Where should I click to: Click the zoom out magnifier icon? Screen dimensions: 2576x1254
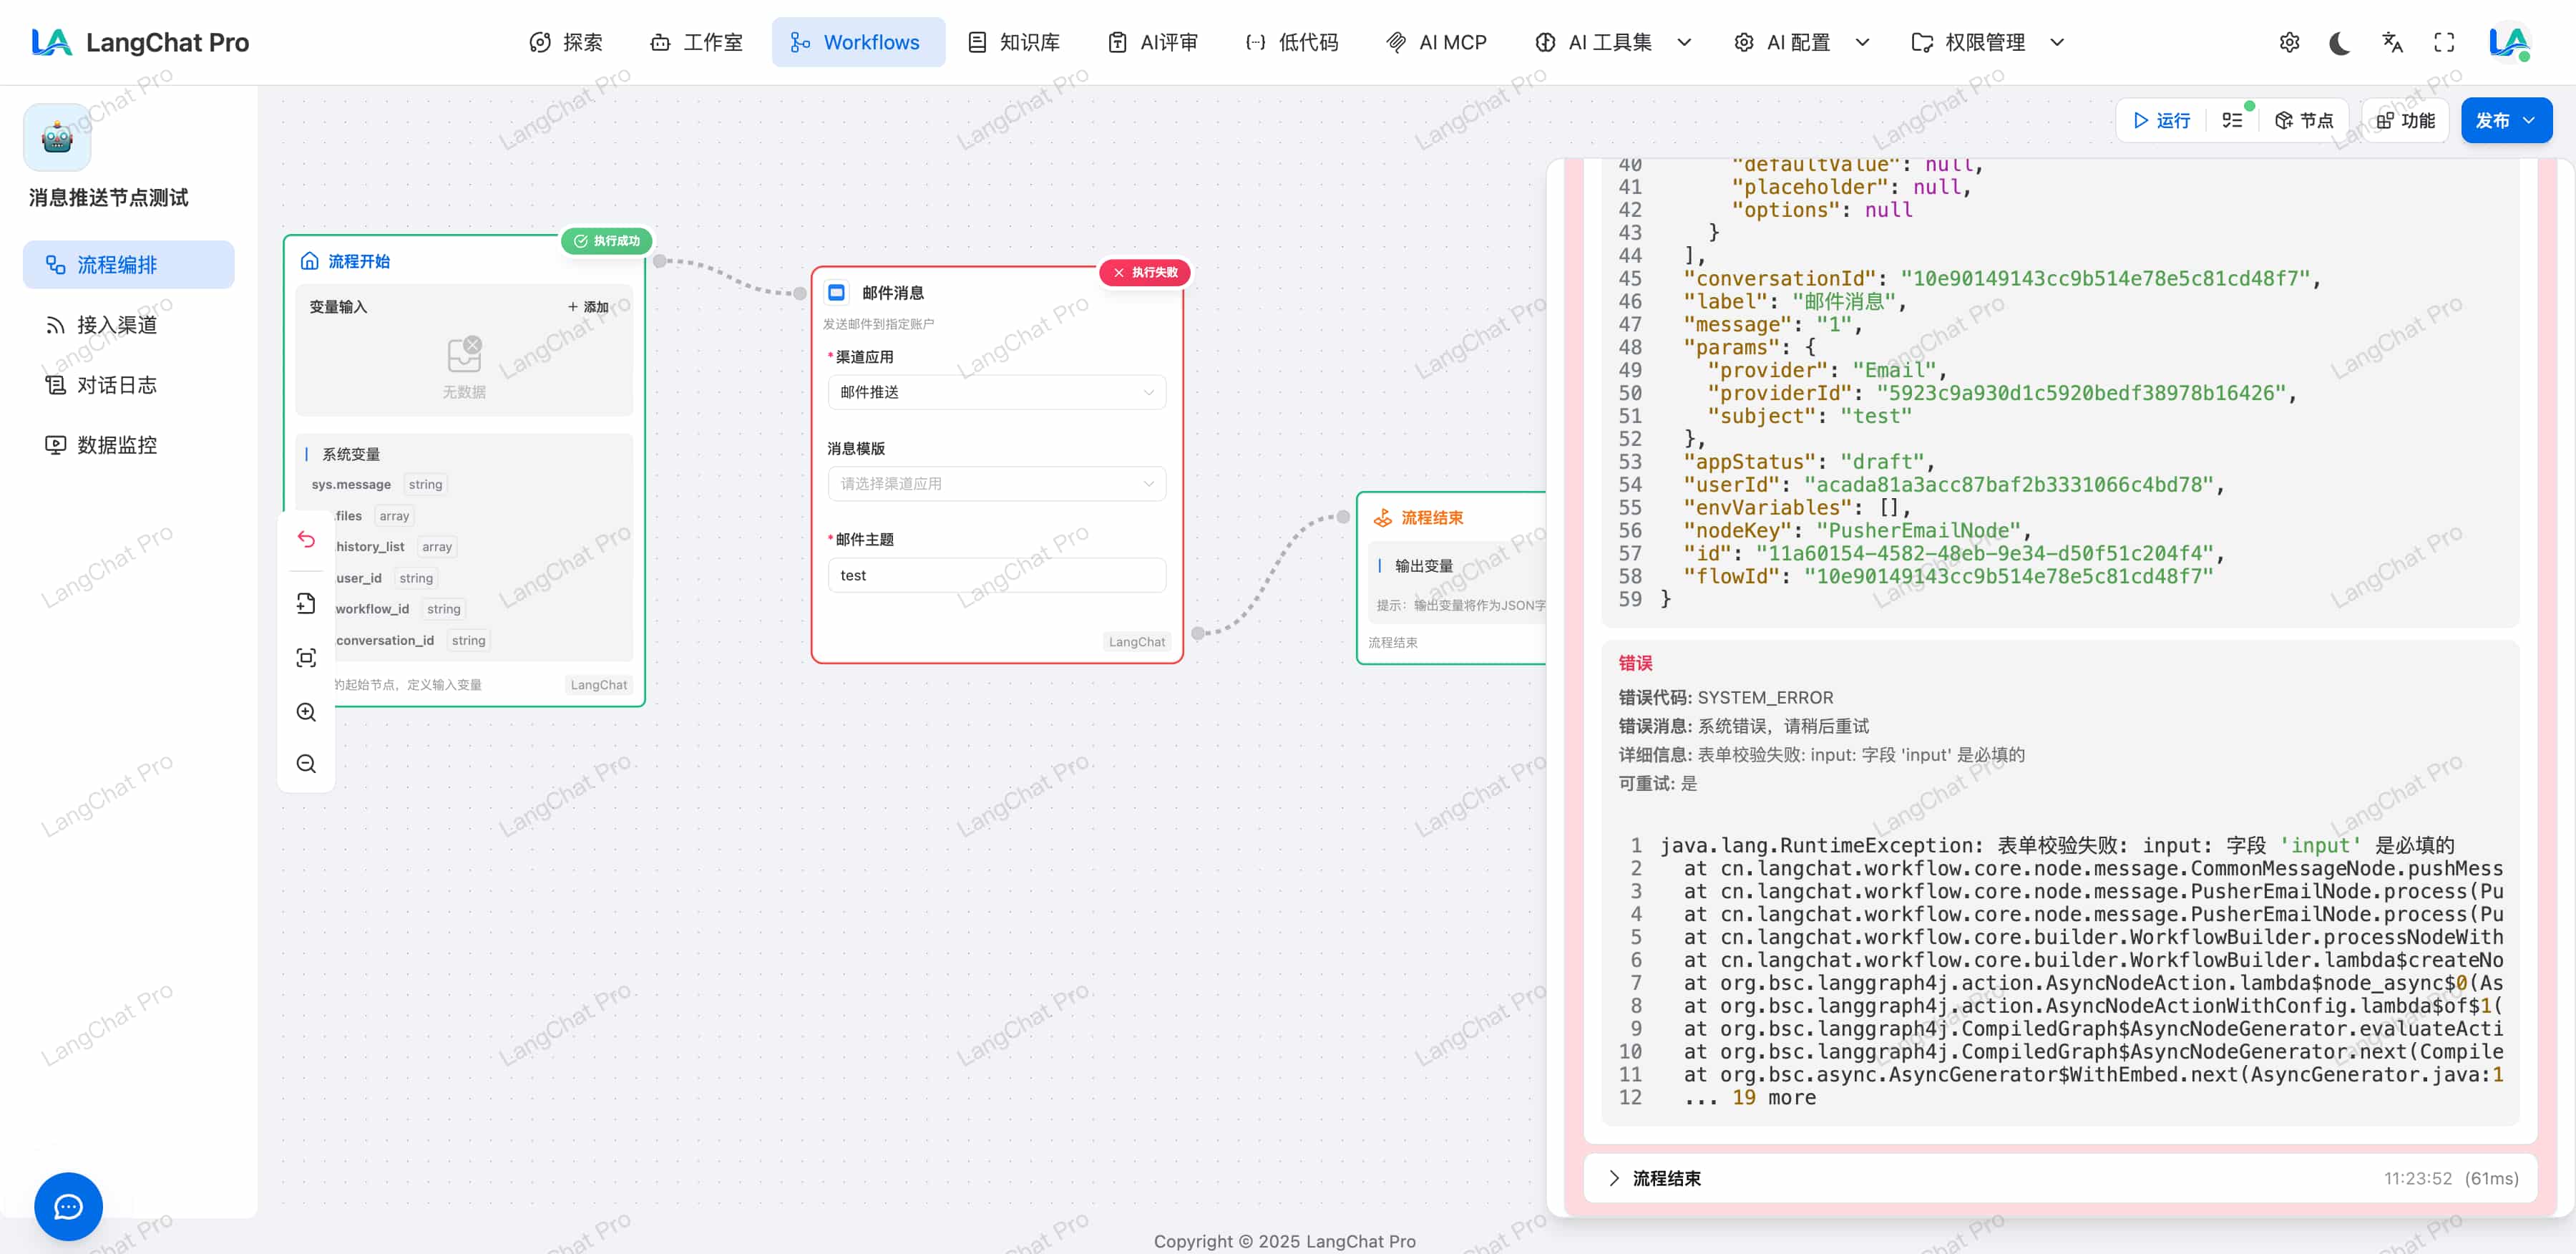point(306,764)
